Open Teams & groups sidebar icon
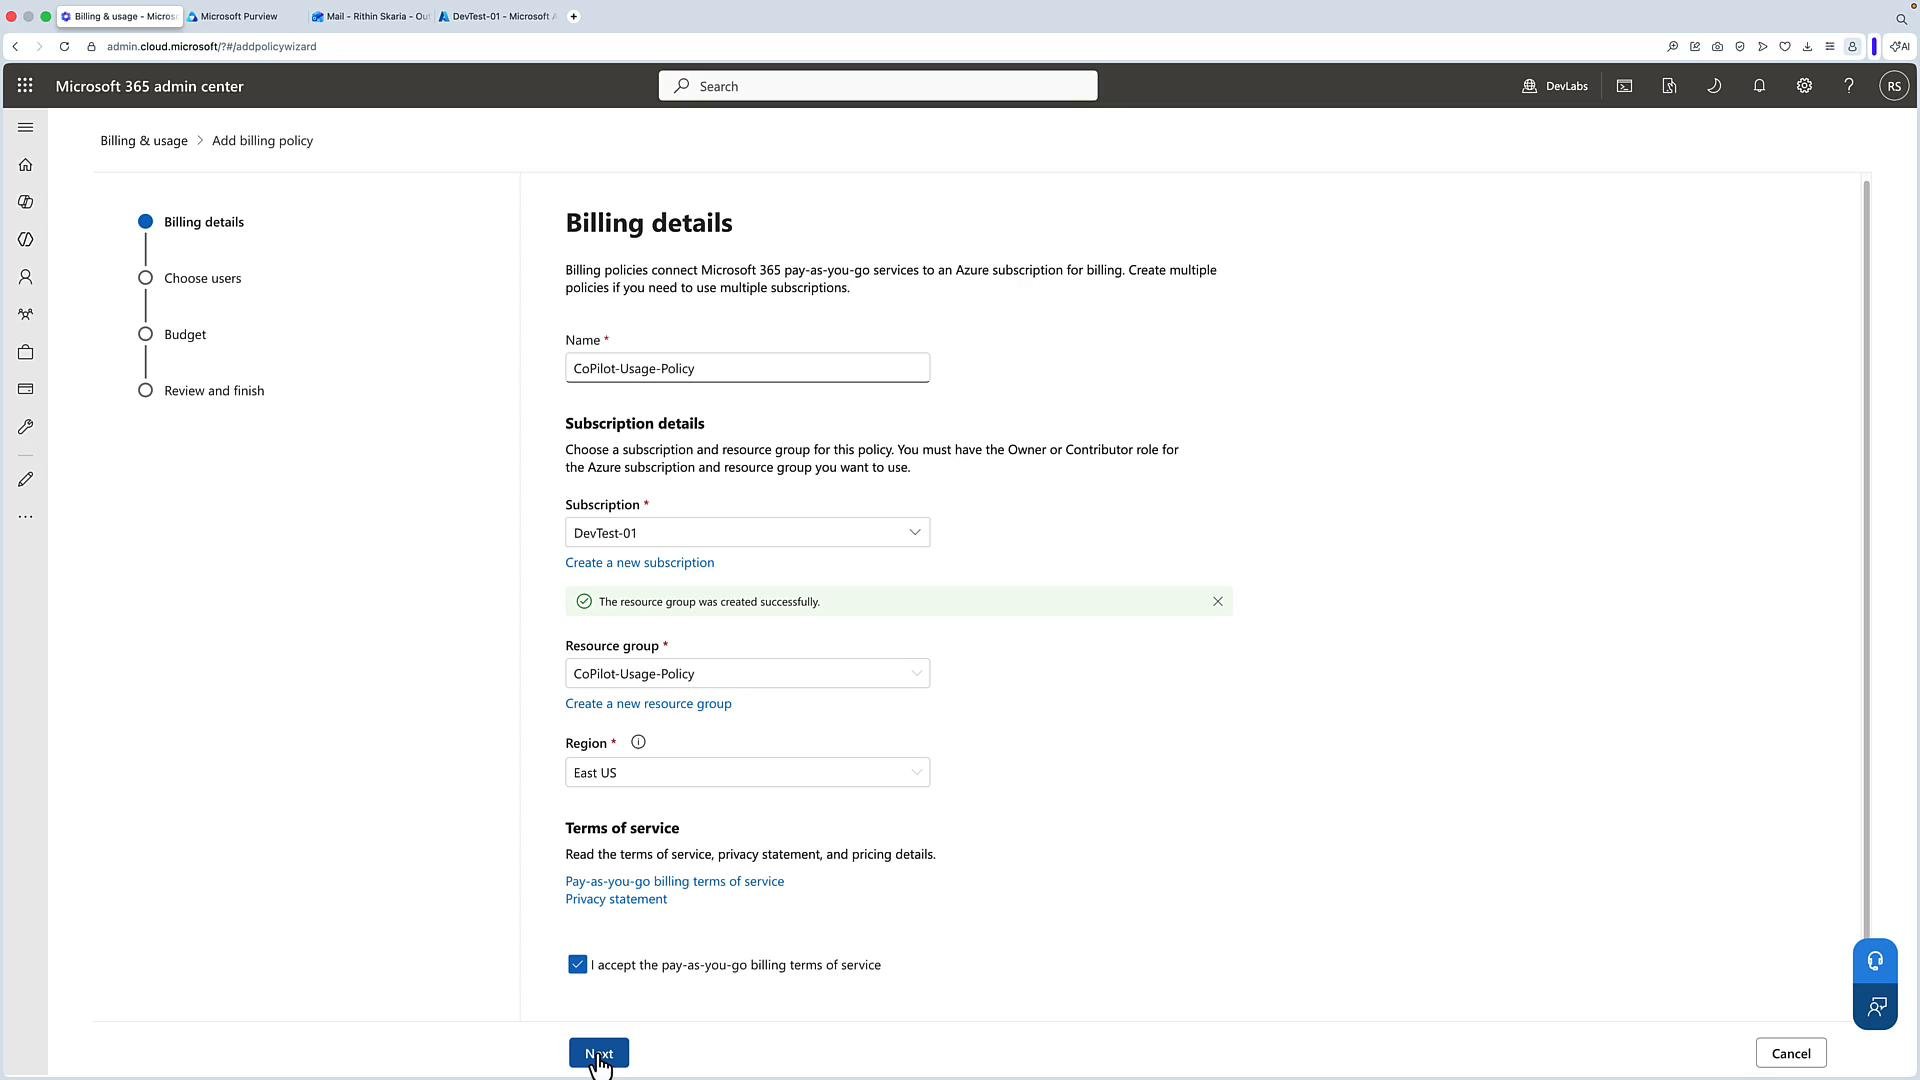1920x1080 pixels. click(x=26, y=314)
